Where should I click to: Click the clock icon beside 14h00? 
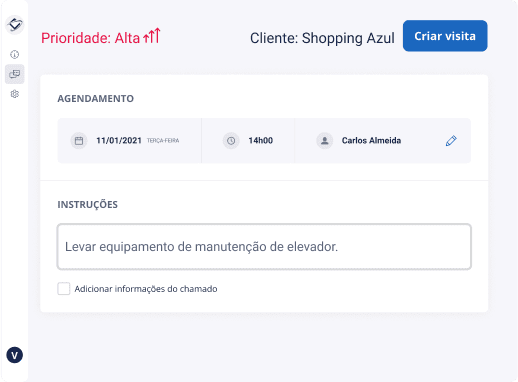(x=231, y=141)
